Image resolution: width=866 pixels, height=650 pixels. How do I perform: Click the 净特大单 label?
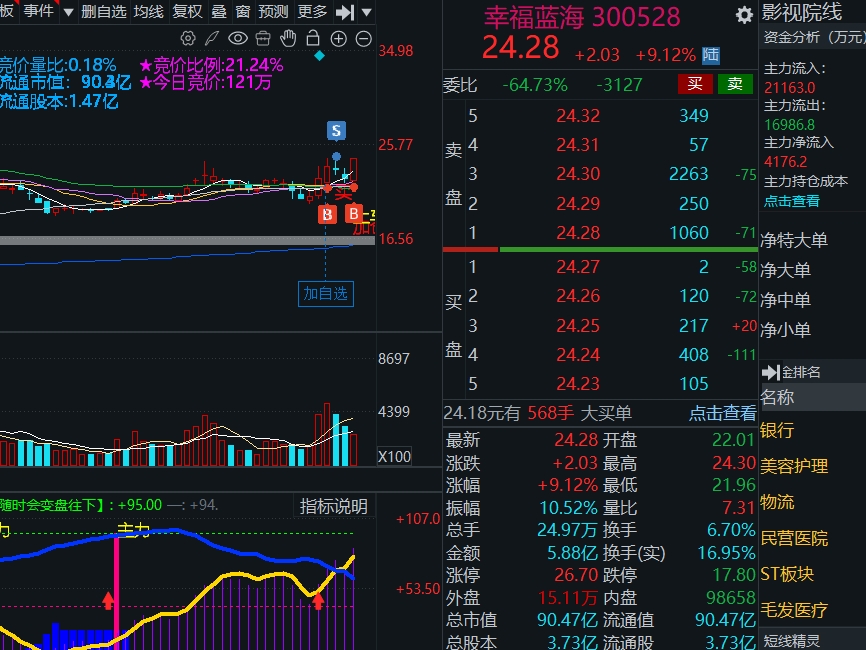click(794, 240)
